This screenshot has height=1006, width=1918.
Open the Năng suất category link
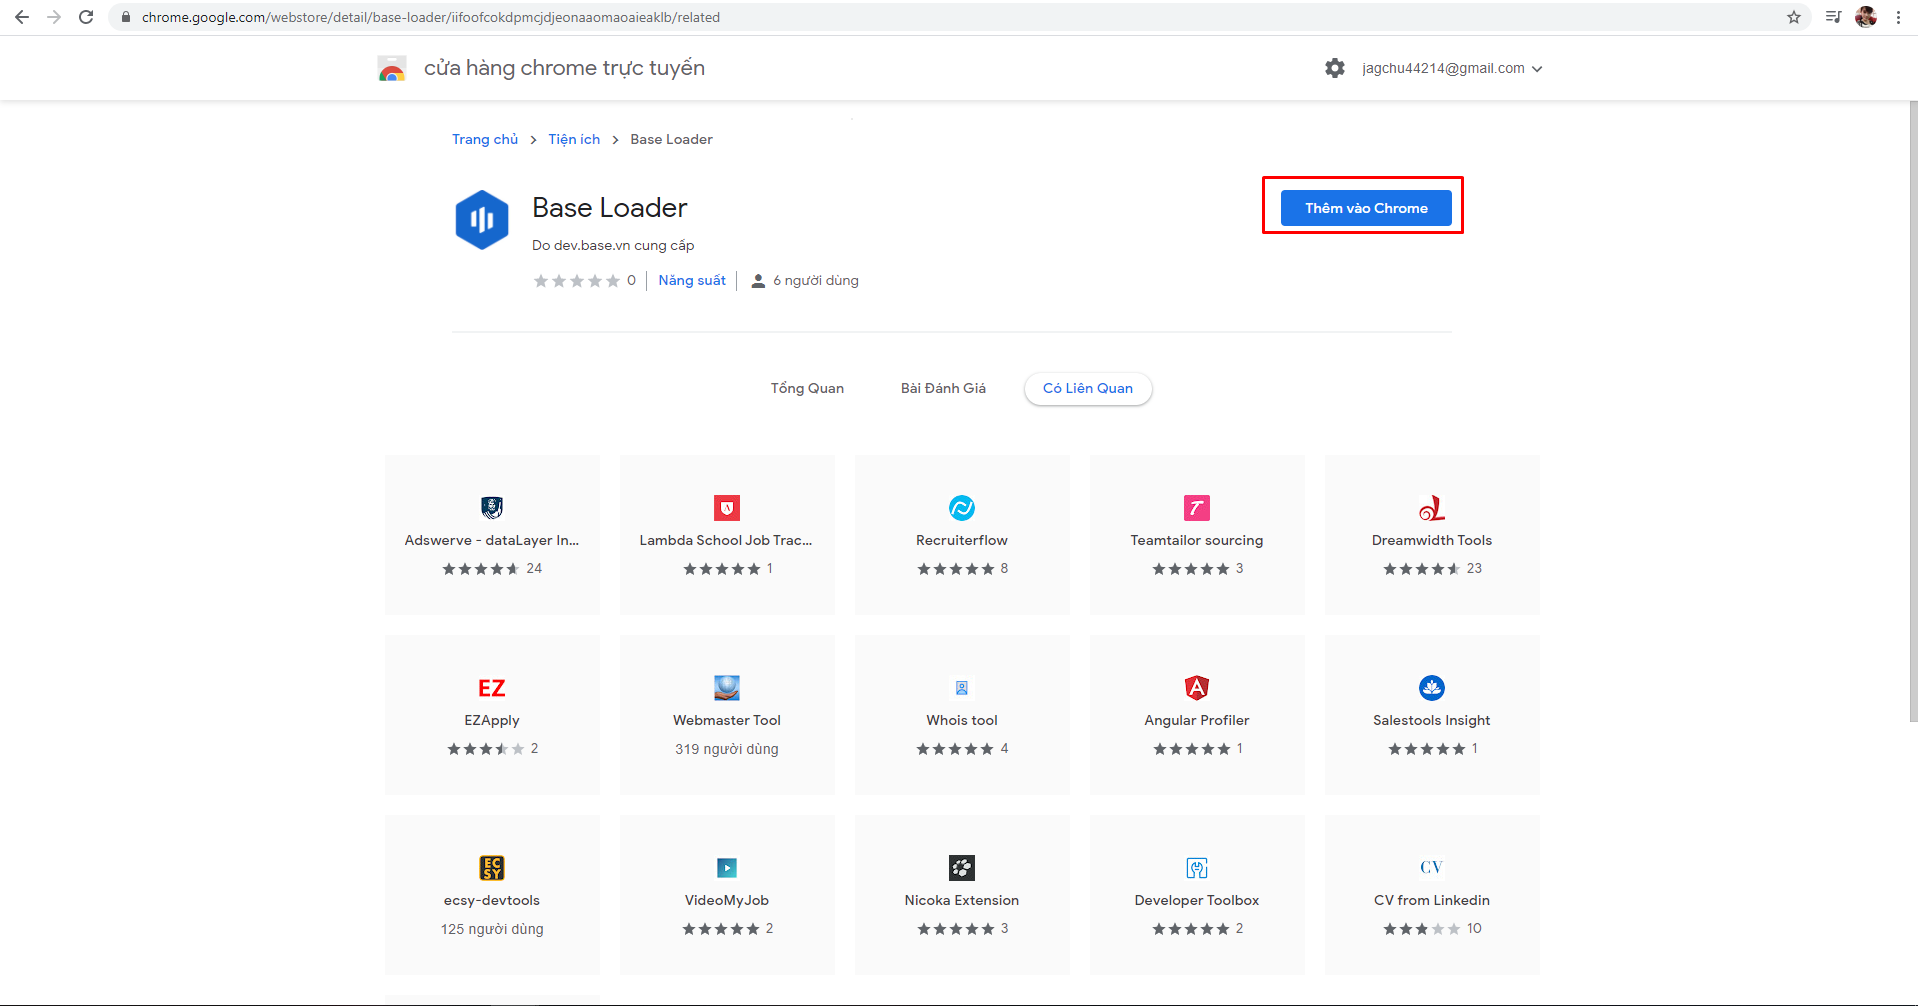click(692, 280)
